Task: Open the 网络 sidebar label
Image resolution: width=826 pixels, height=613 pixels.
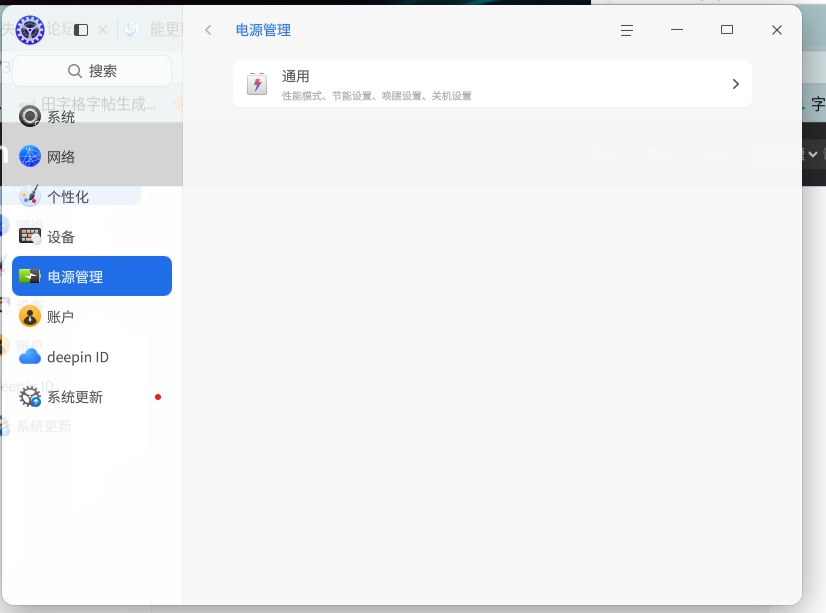Action: point(61,157)
